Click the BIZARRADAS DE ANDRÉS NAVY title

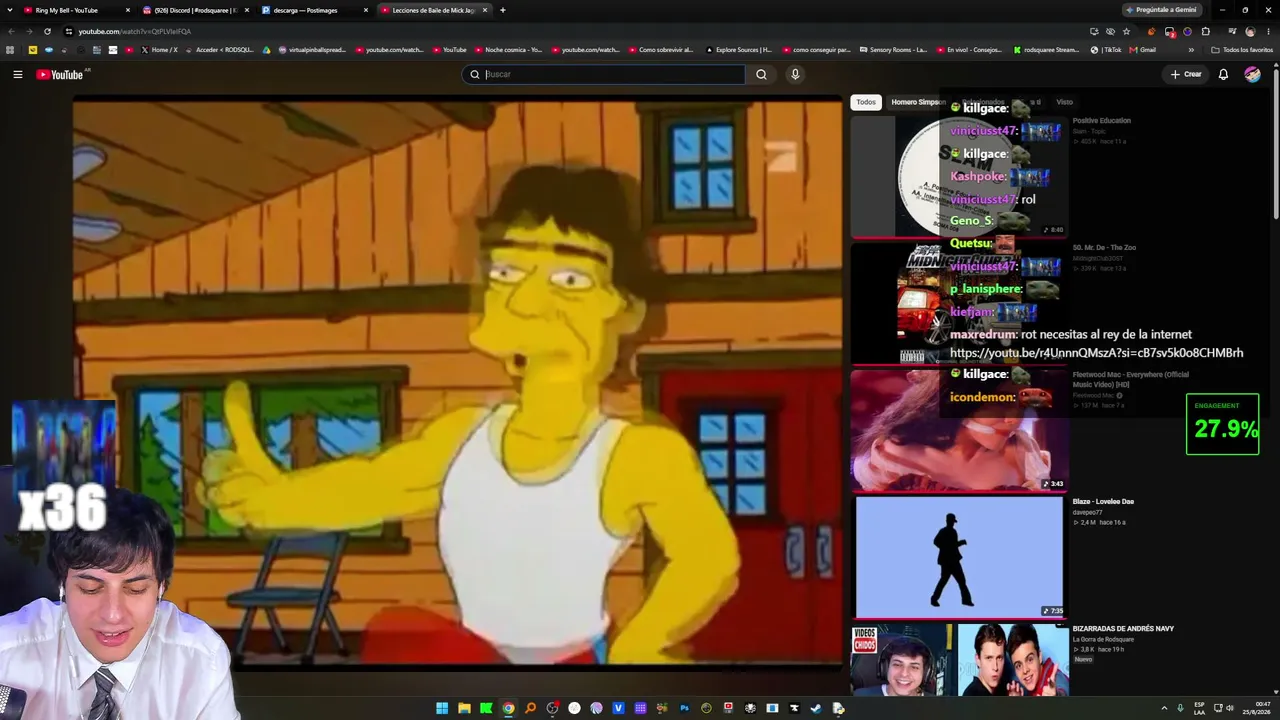[x=1123, y=629]
